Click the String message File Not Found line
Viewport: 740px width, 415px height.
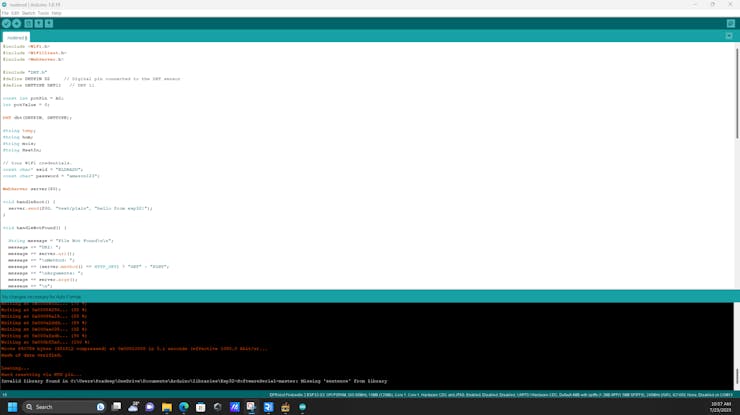coord(61,241)
